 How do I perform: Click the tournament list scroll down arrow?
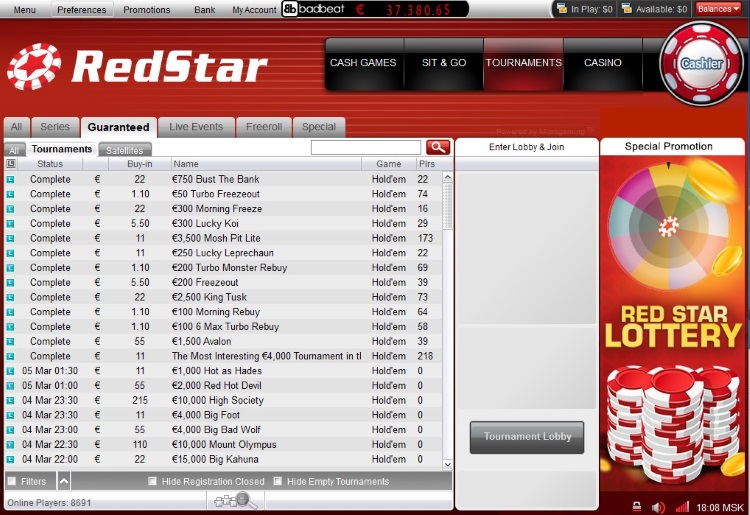(x=448, y=464)
